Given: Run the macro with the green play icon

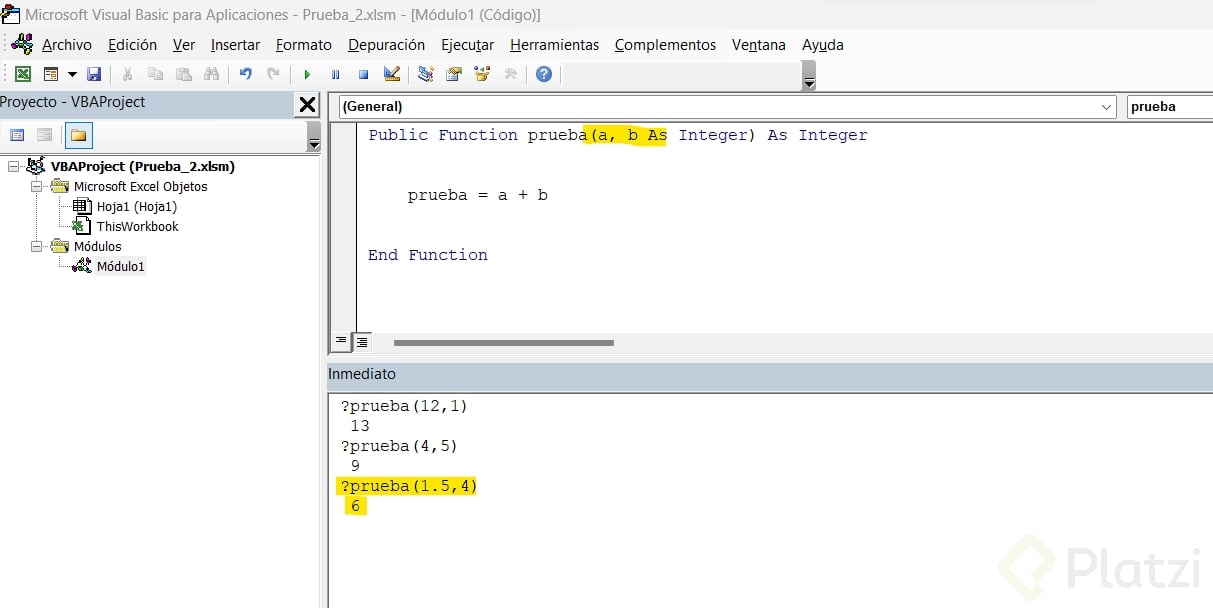Looking at the screenshot, I should [x=307, y=74].
